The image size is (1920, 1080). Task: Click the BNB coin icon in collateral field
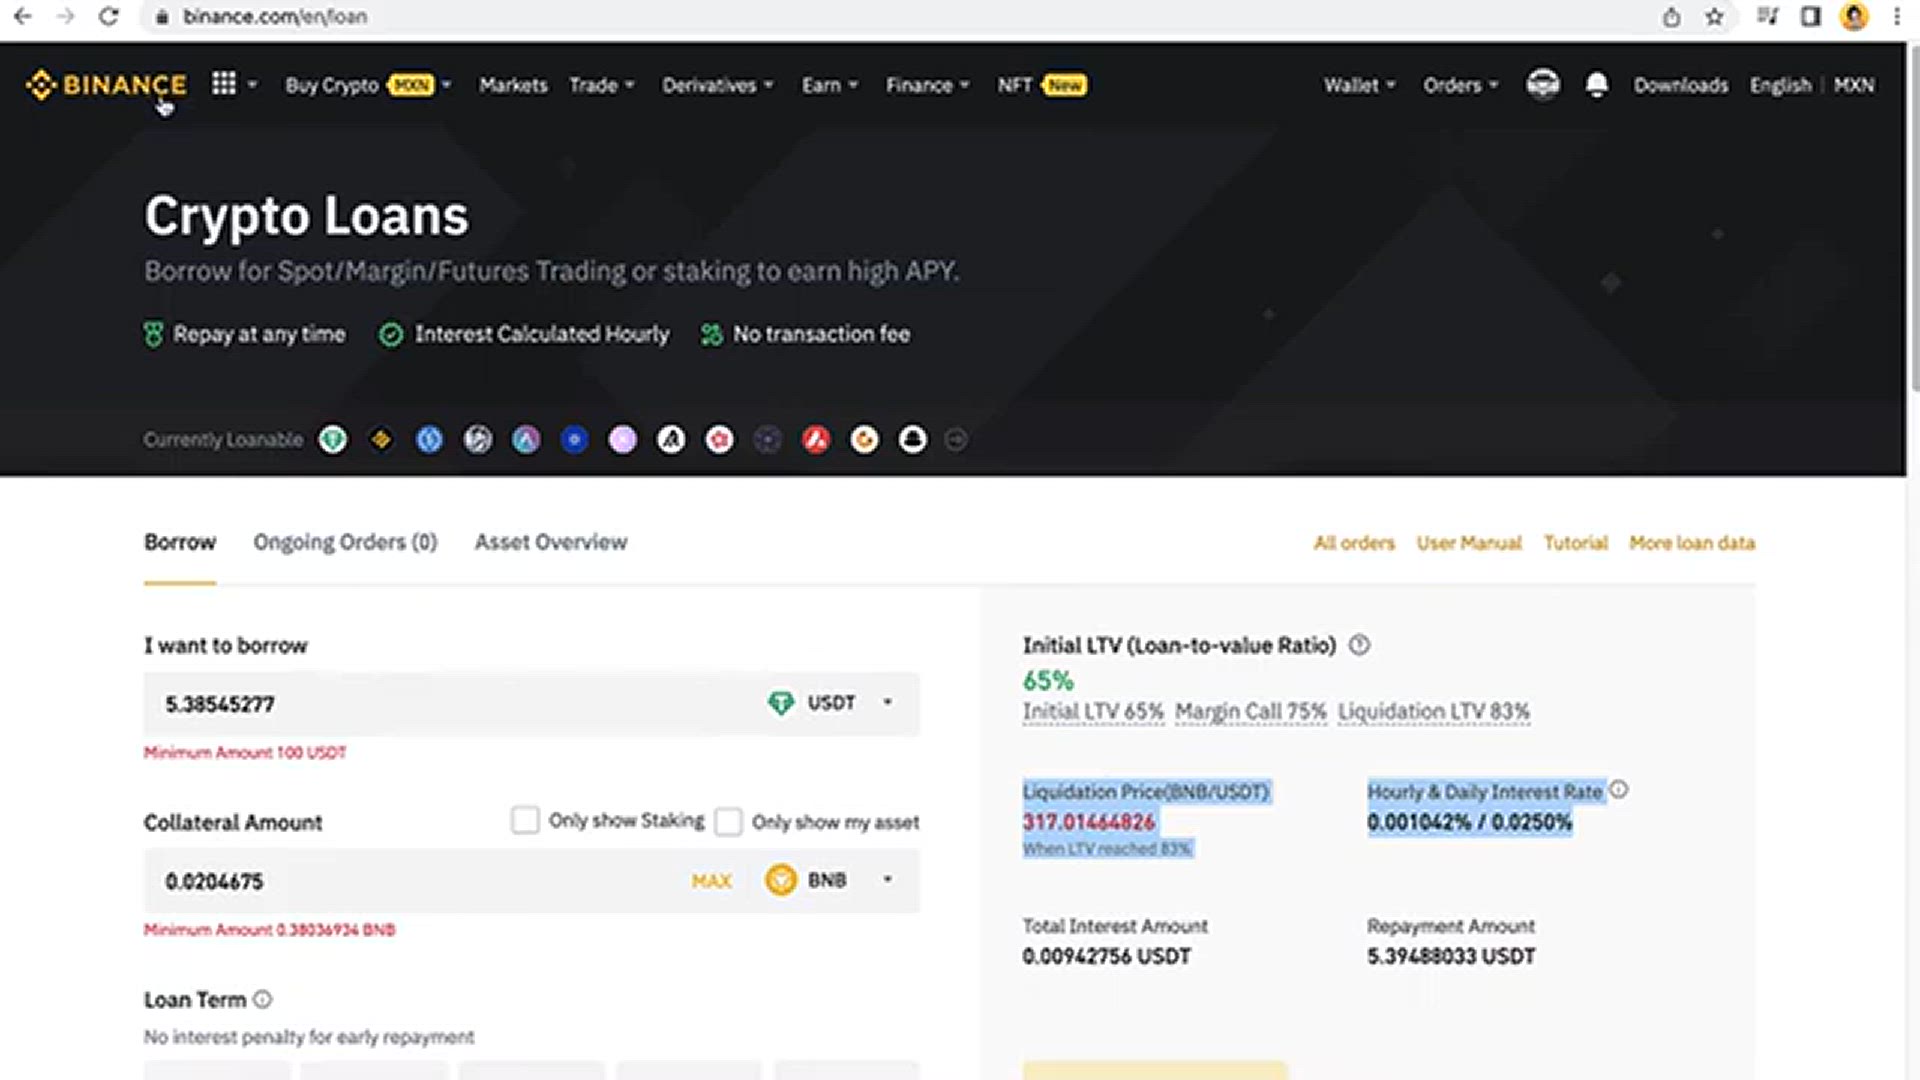point(781,880)
